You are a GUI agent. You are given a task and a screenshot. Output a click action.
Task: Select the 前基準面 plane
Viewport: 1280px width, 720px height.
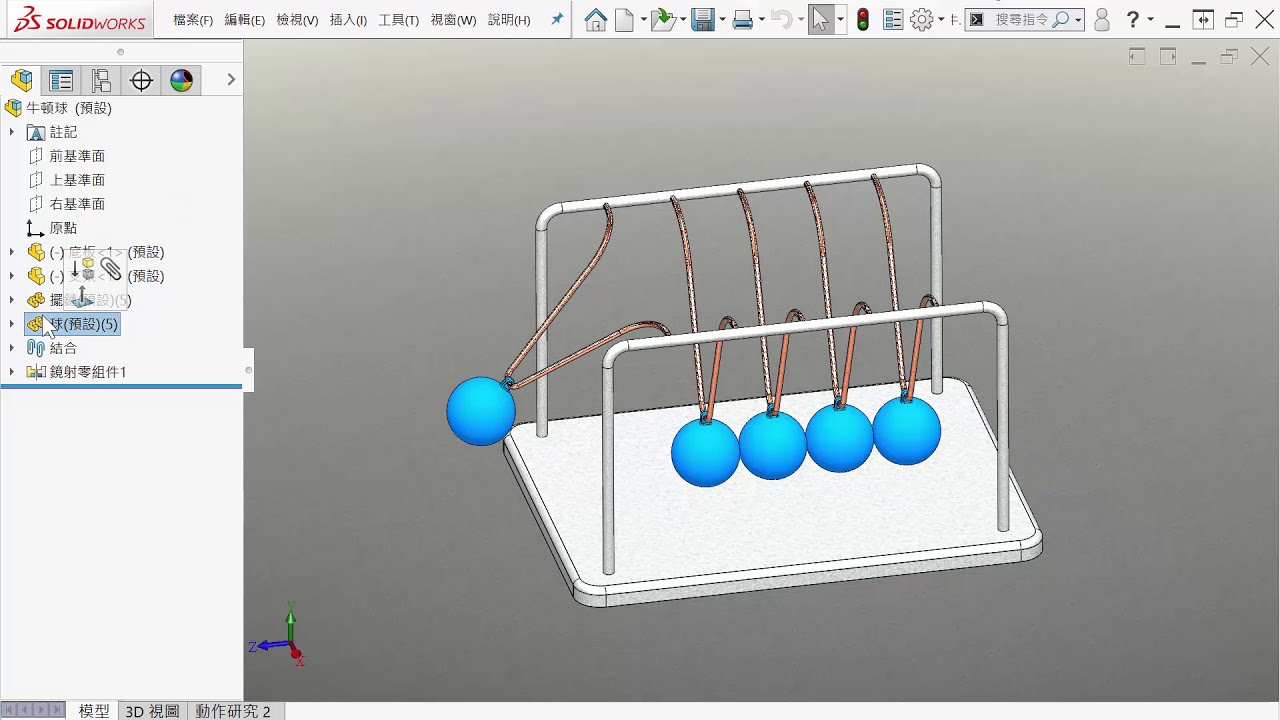point(77,156)
